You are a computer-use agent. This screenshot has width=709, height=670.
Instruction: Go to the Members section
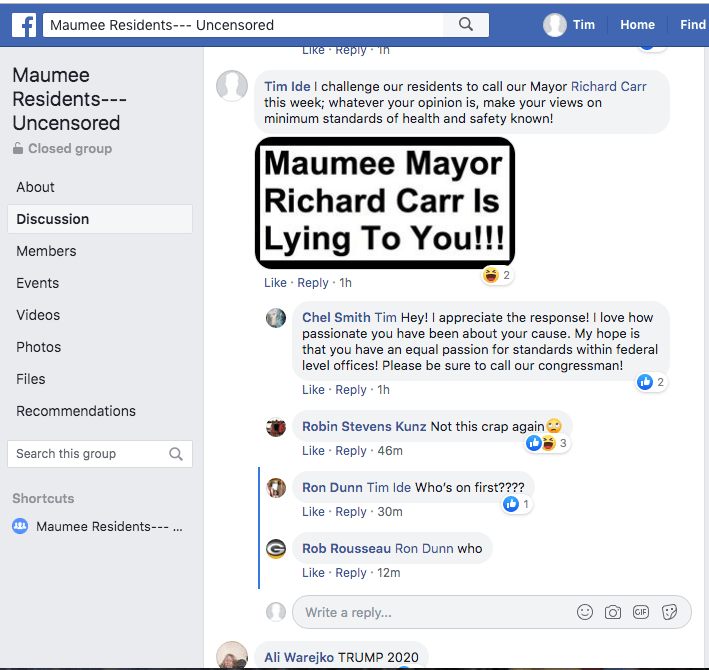(46, 251)
